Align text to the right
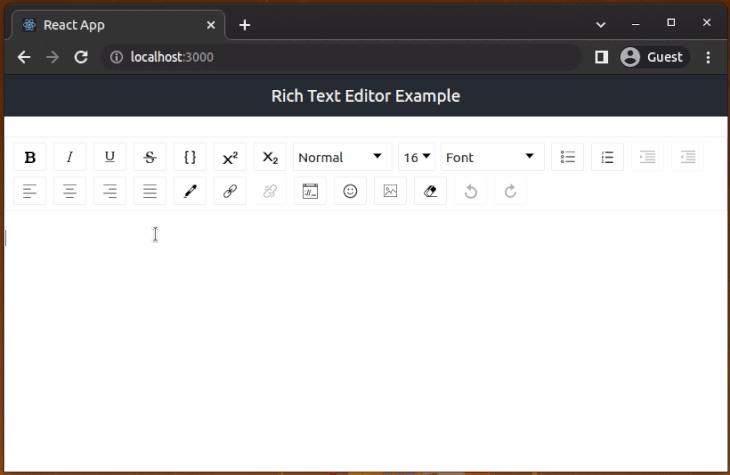Screen dimensions: 730x475 (x=110, y=191)
